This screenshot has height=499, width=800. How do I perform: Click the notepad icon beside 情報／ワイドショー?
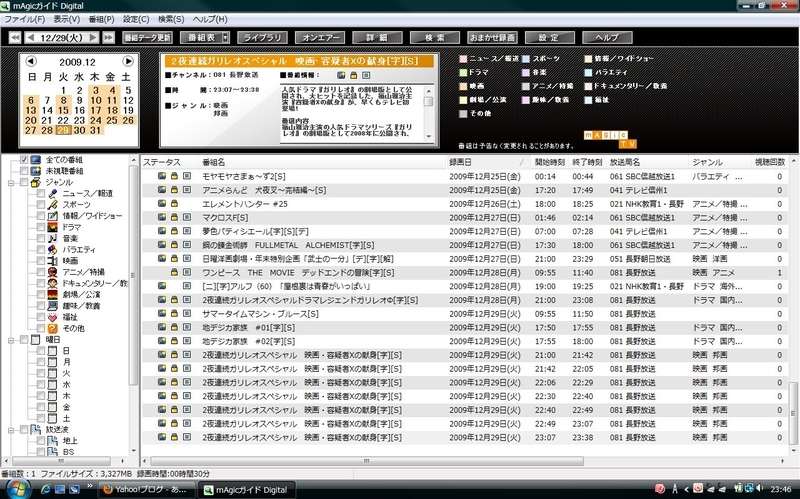[x=53, y=216]
